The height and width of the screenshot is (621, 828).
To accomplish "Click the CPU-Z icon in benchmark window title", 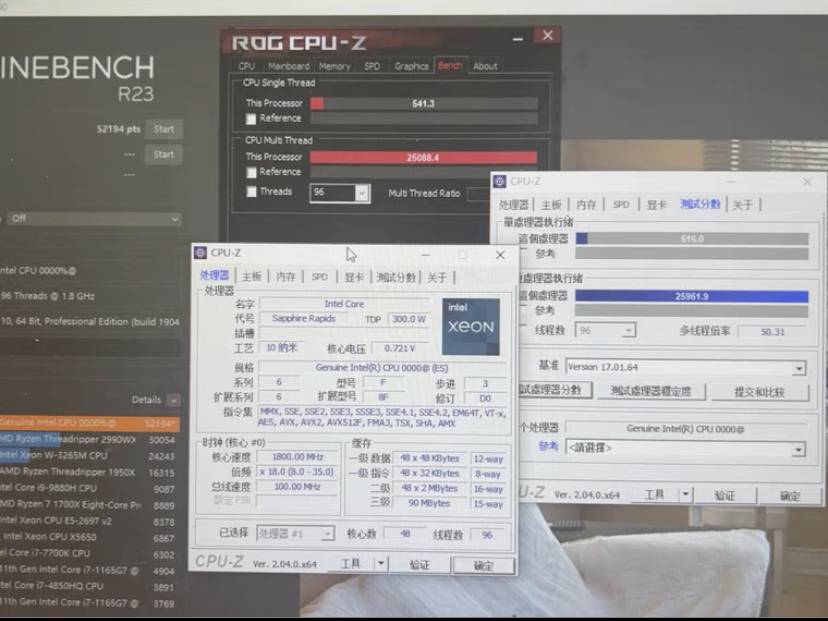I will (x=500, y=182).
